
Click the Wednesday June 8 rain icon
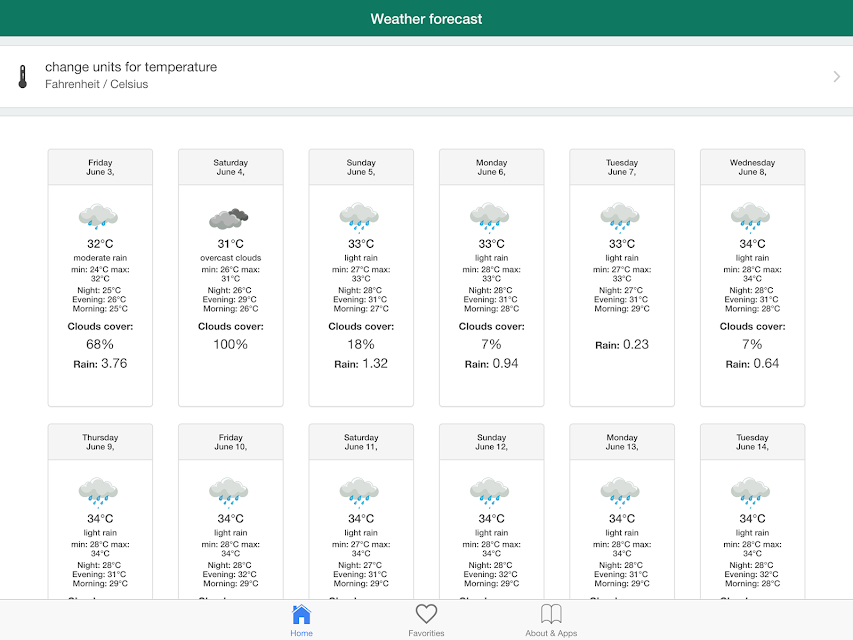click(751, 217)
